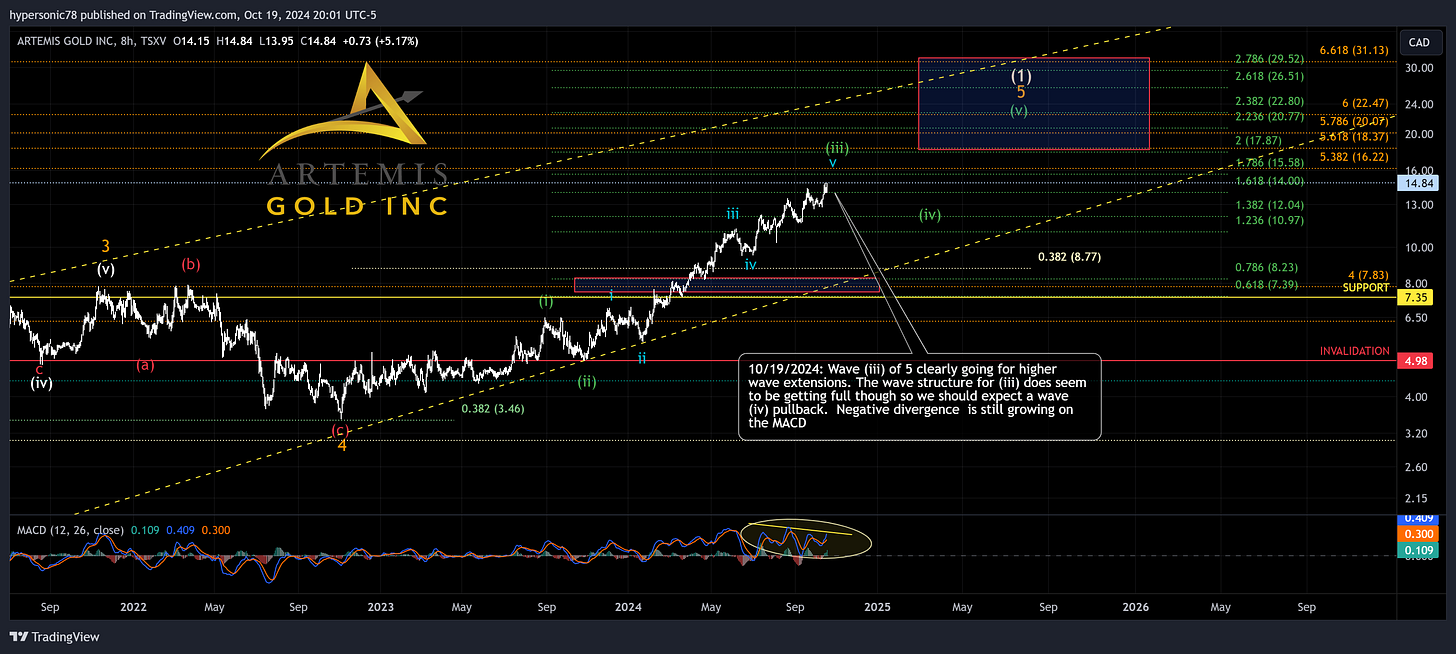This screenshot has height=654, width=1456.
Task: Click the teal 0.109 MACD value tag
Action: [1420, 549]
